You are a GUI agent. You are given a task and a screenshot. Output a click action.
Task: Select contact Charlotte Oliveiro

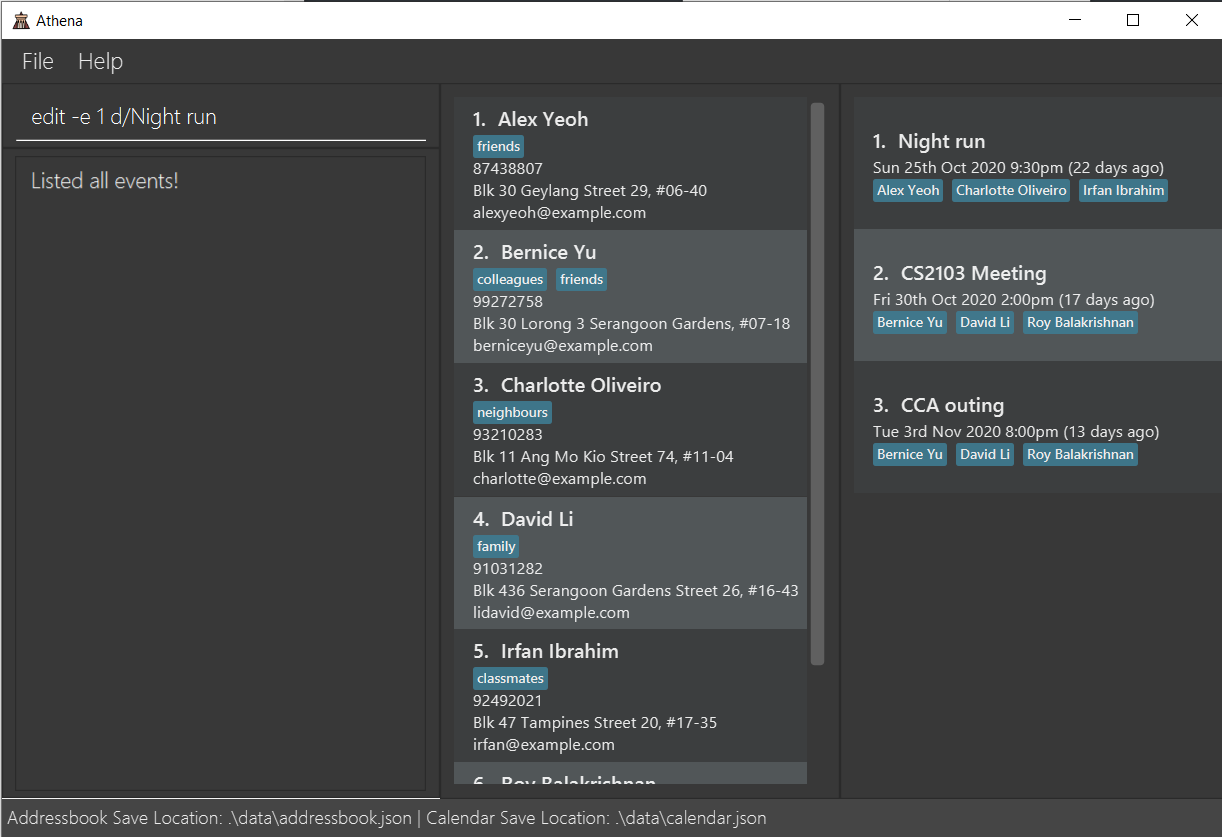coord(630,430)
